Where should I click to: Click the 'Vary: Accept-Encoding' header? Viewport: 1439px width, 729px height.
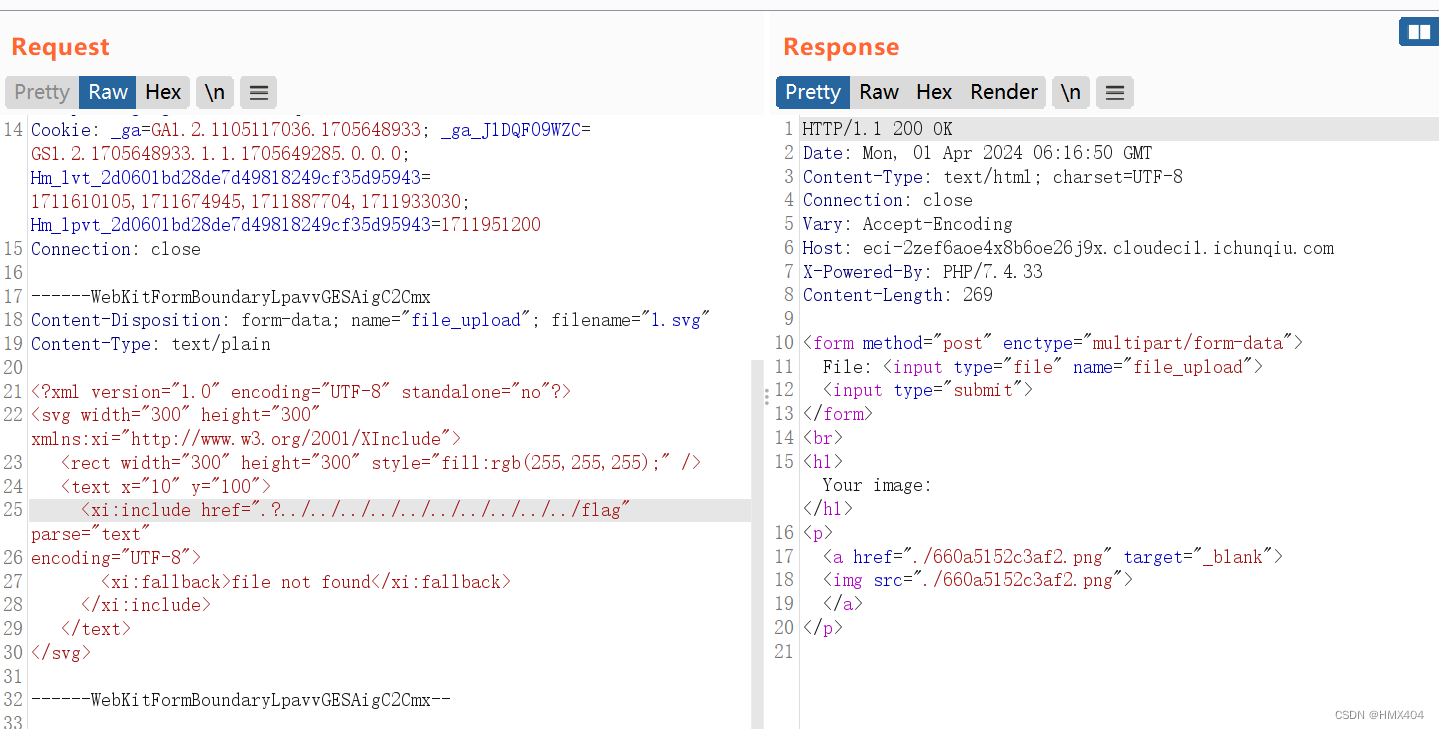click(x=907, y=224)
